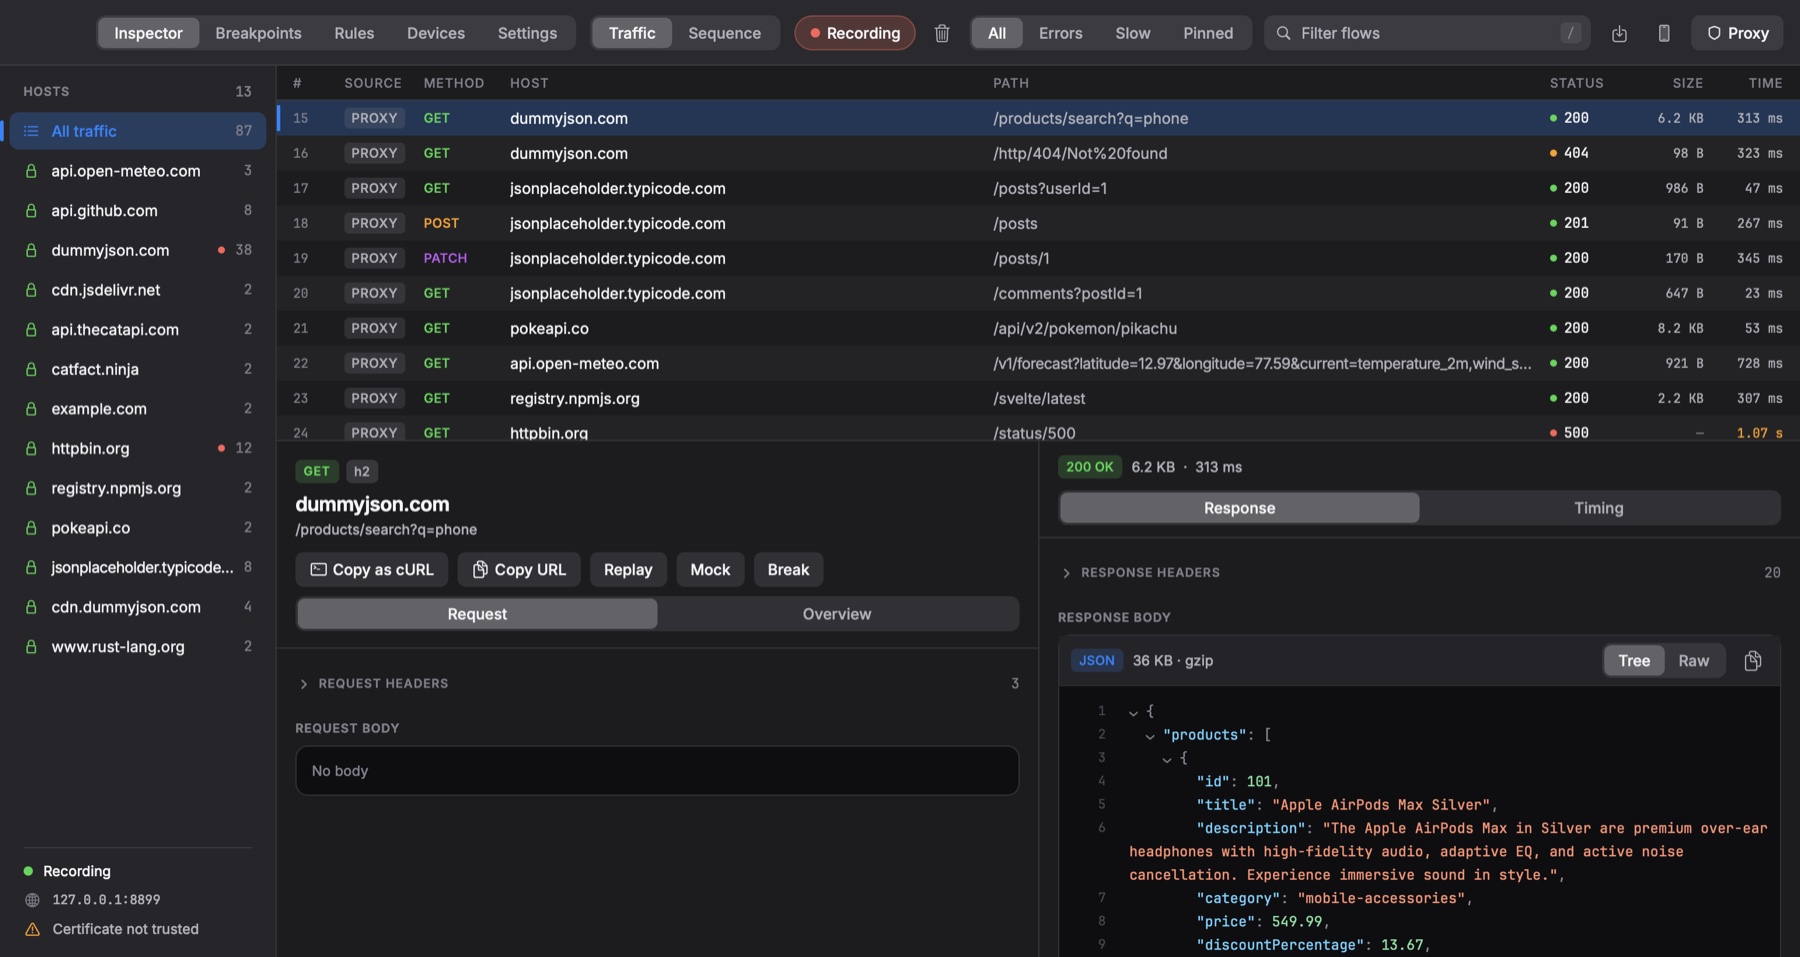Focus the Filter flows search field
Viewport: 1800px width, 957px height.
(1427, 33)
